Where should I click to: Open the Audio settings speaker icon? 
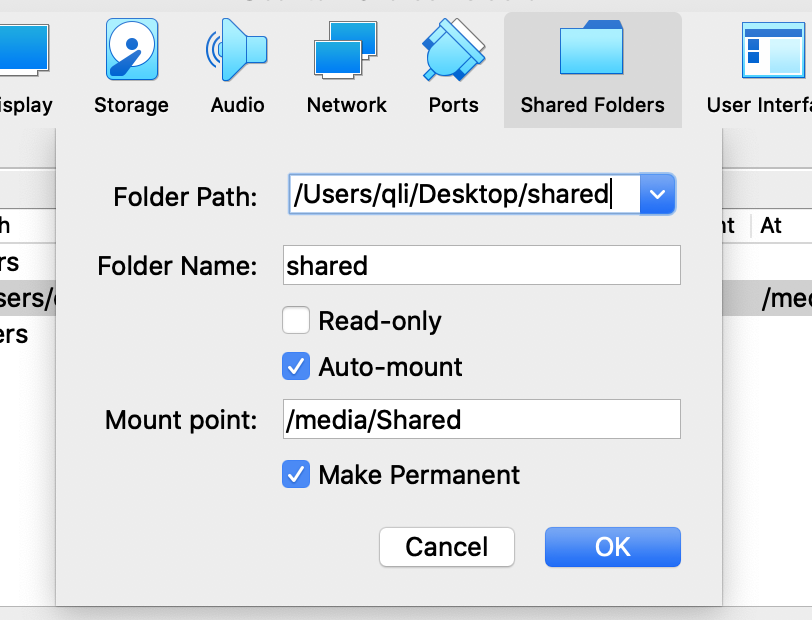click(x=237, y=49)
